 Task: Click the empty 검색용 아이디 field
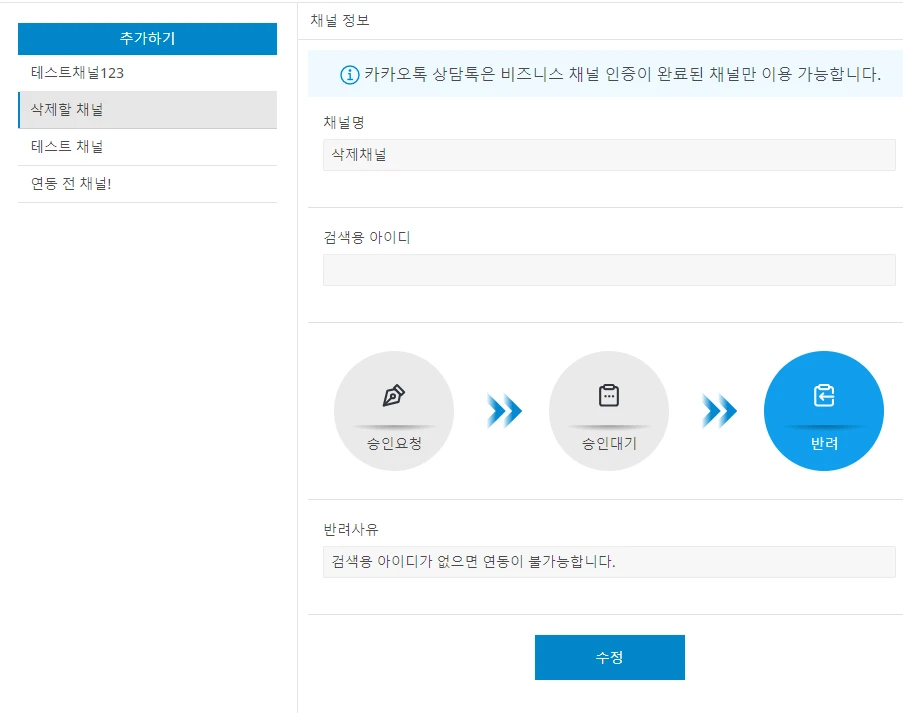click(607, 270)
